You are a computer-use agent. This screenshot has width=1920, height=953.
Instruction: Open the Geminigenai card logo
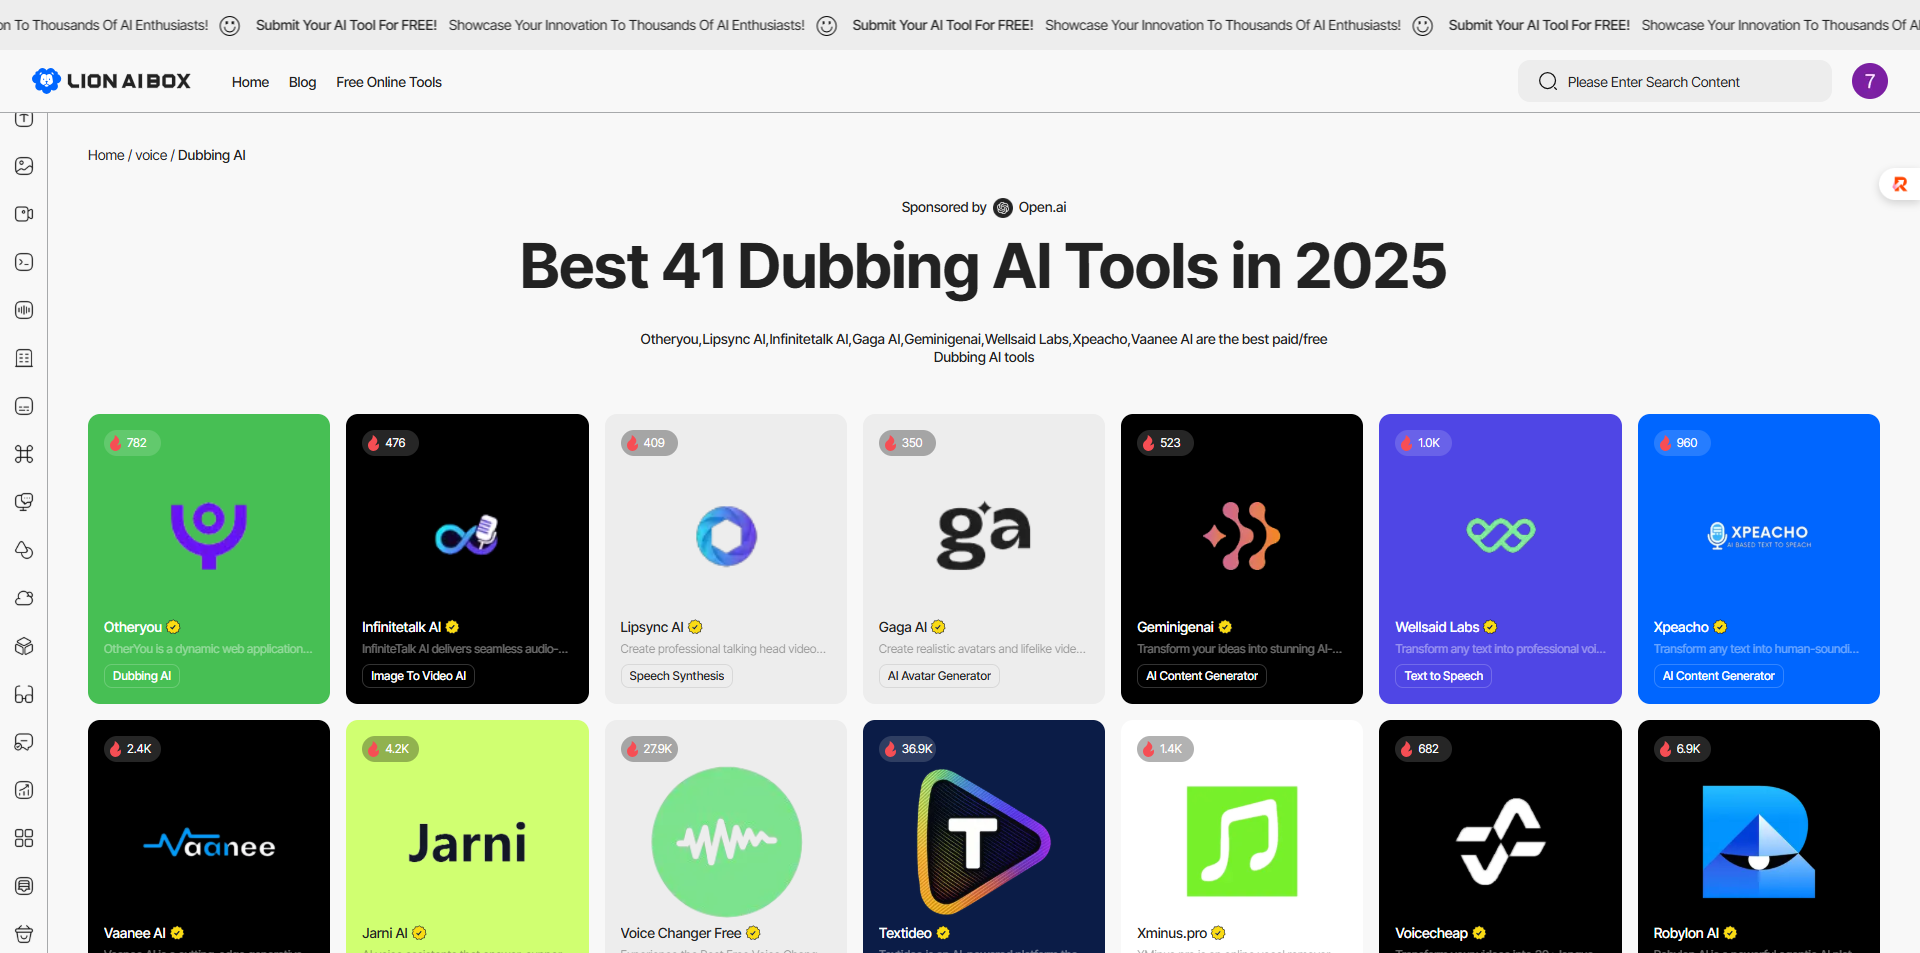pos(1242,536)
